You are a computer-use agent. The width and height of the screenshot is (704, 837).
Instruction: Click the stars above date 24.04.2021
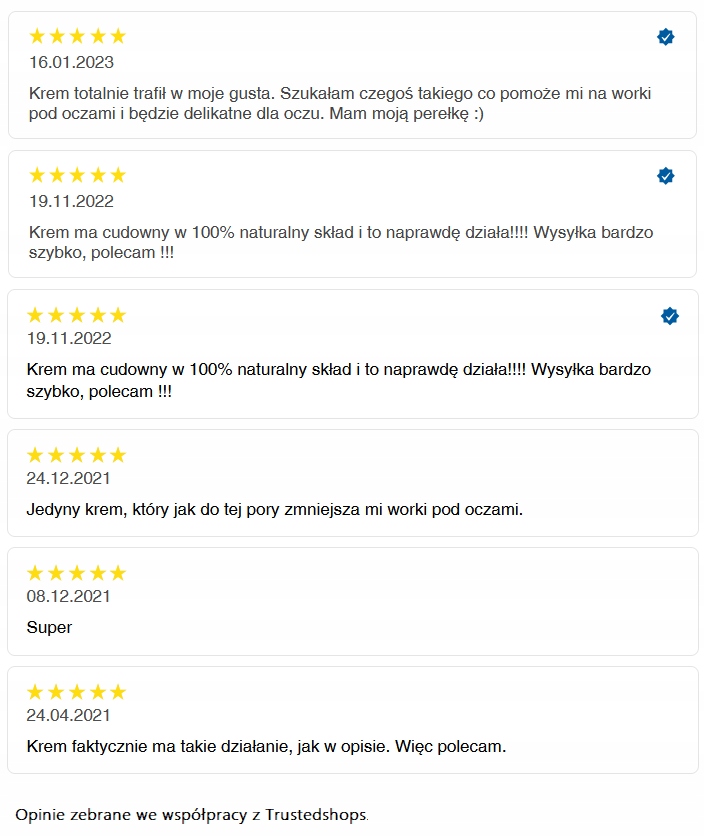coord(76,692)
